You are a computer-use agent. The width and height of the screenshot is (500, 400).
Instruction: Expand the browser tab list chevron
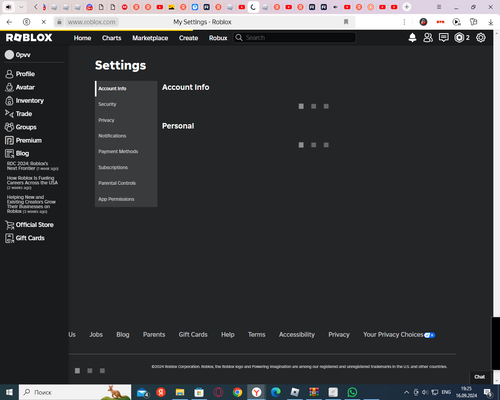click(21, 7)
